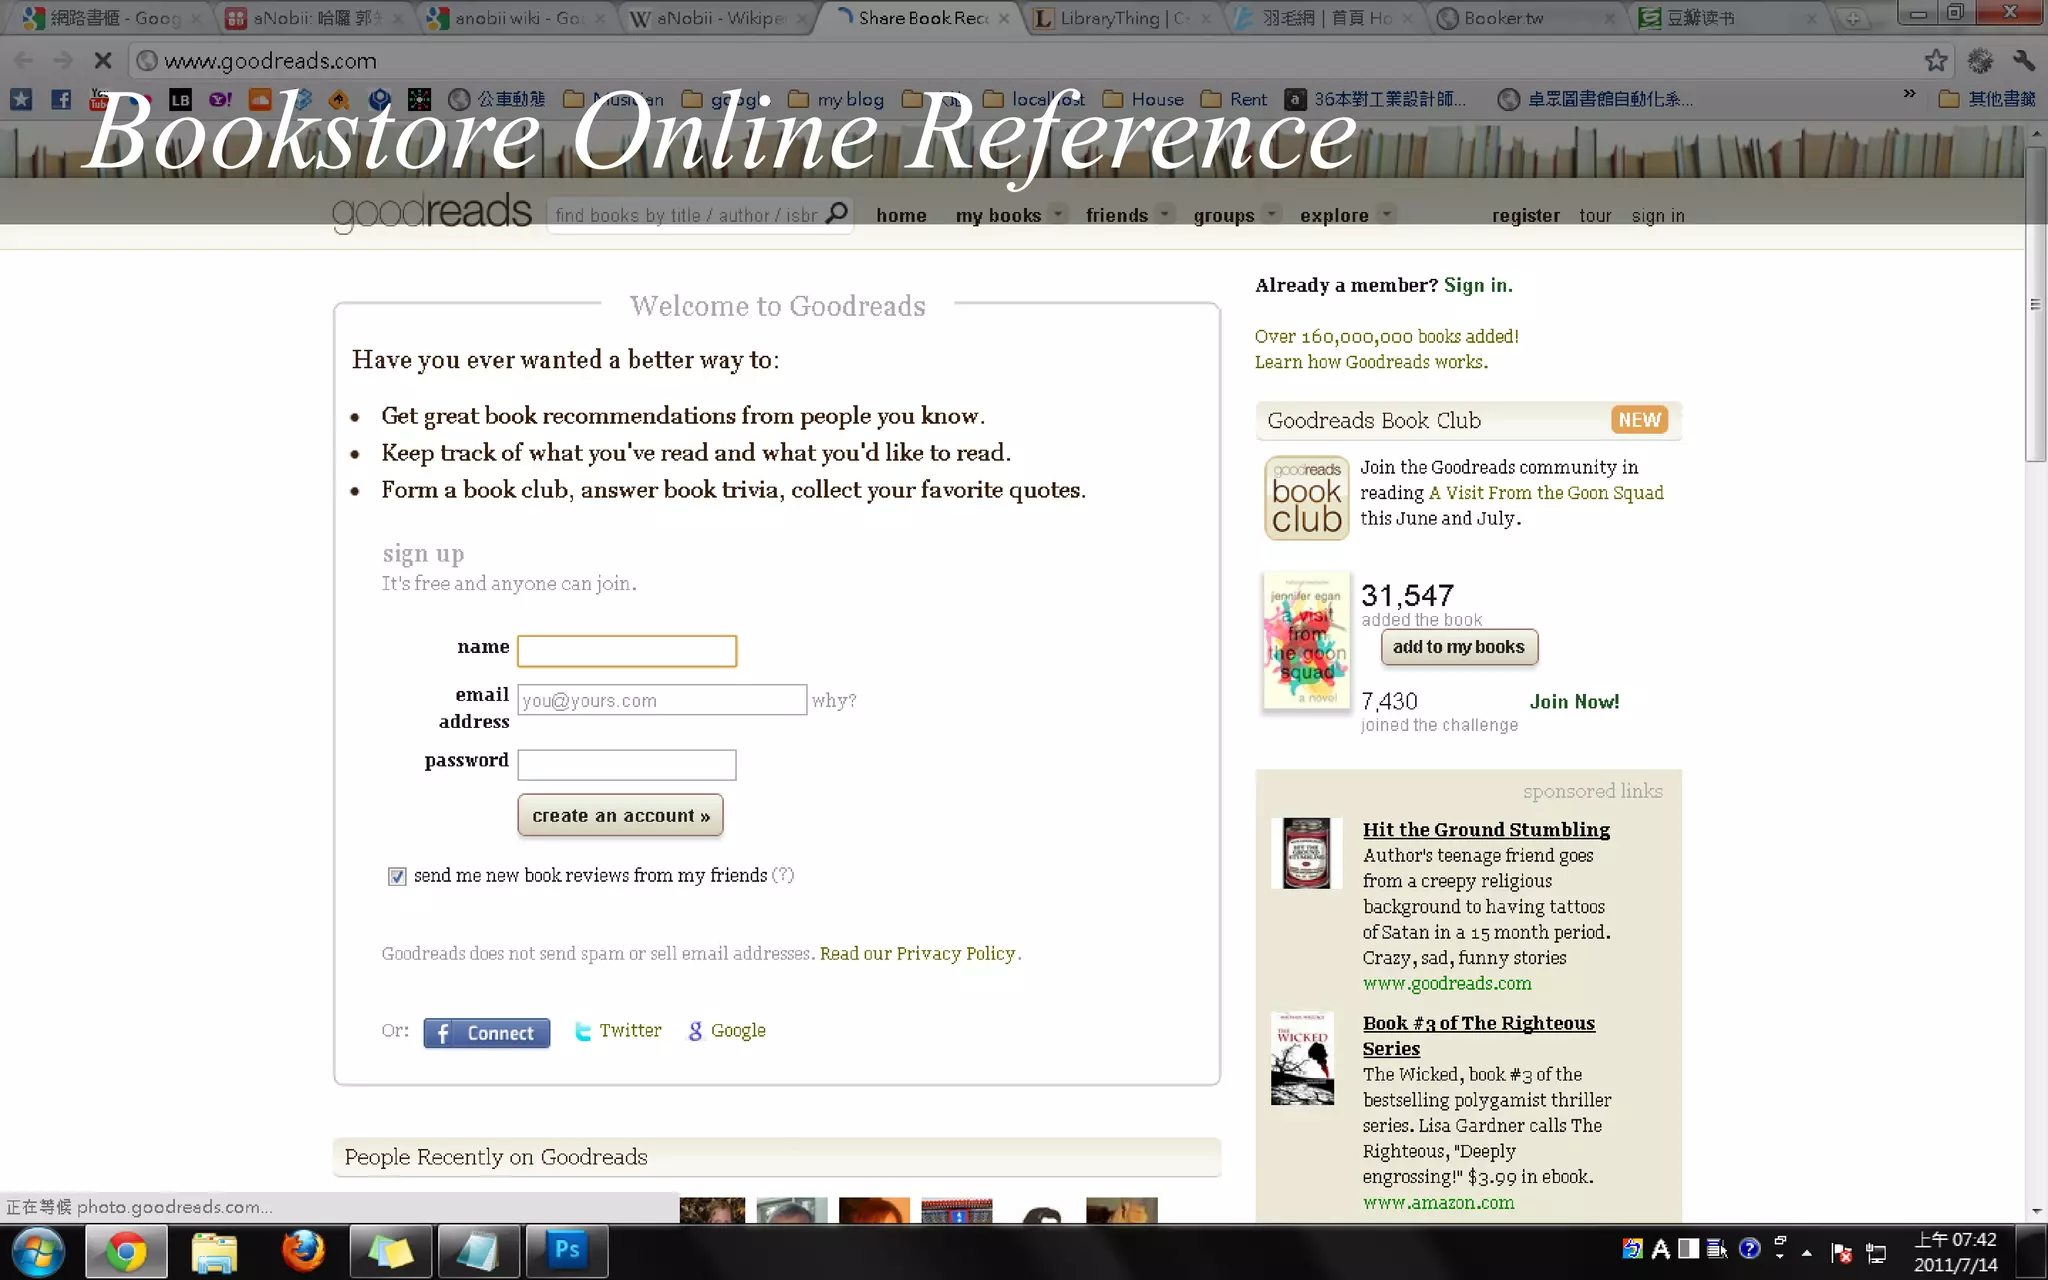Connect with the Facebook button
This screenshot has width=2048, height=1280.
click(486, 1033)
